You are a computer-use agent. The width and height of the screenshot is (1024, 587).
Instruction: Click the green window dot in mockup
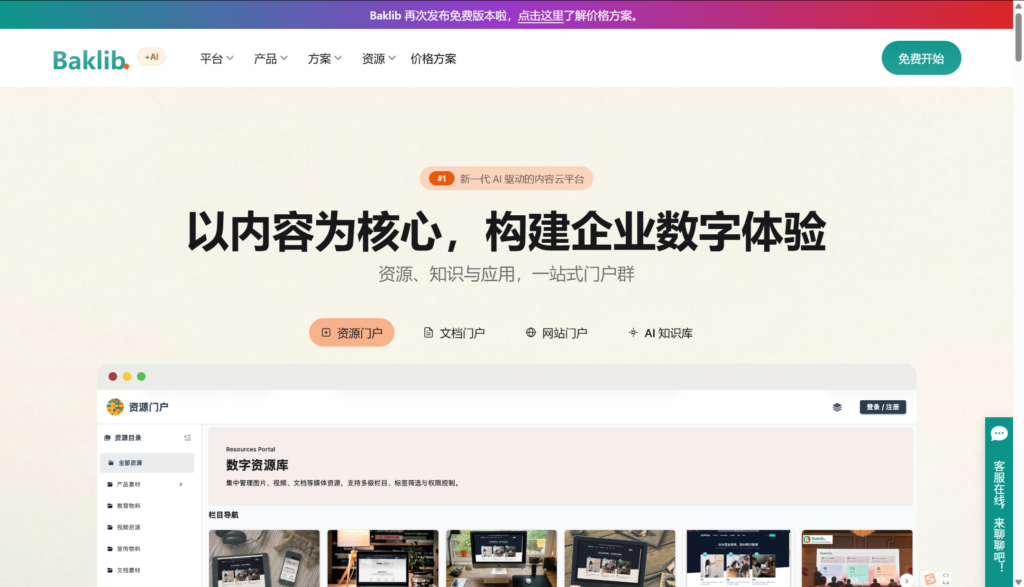click(x=141, y=377)
